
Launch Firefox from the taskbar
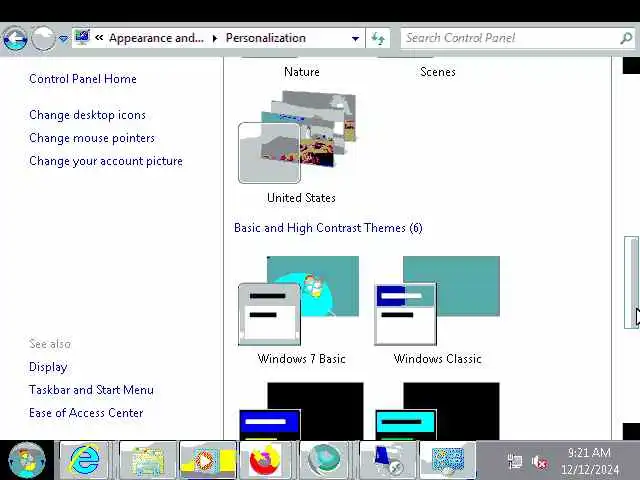265,460
